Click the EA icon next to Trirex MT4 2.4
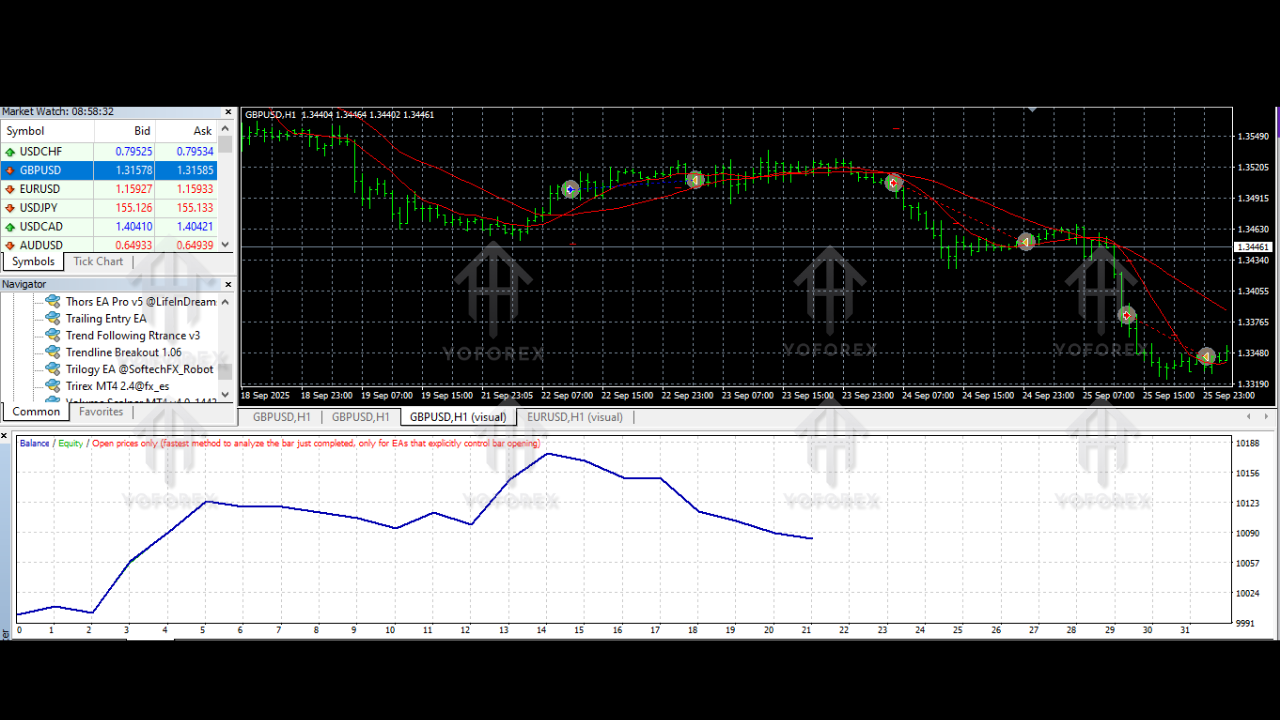Viewport: 1280px width, 720px height. click(x=52, y=386)
